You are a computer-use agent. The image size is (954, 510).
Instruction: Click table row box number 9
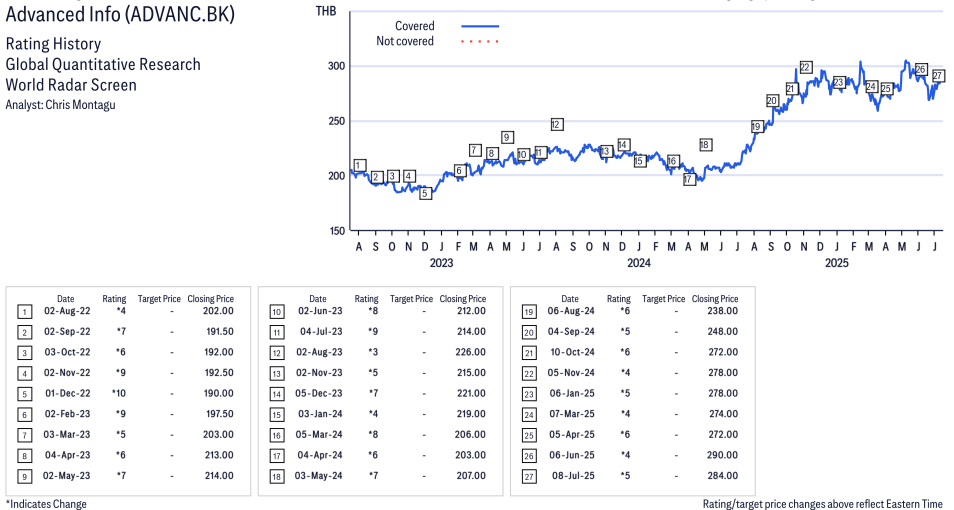[24, 477]
